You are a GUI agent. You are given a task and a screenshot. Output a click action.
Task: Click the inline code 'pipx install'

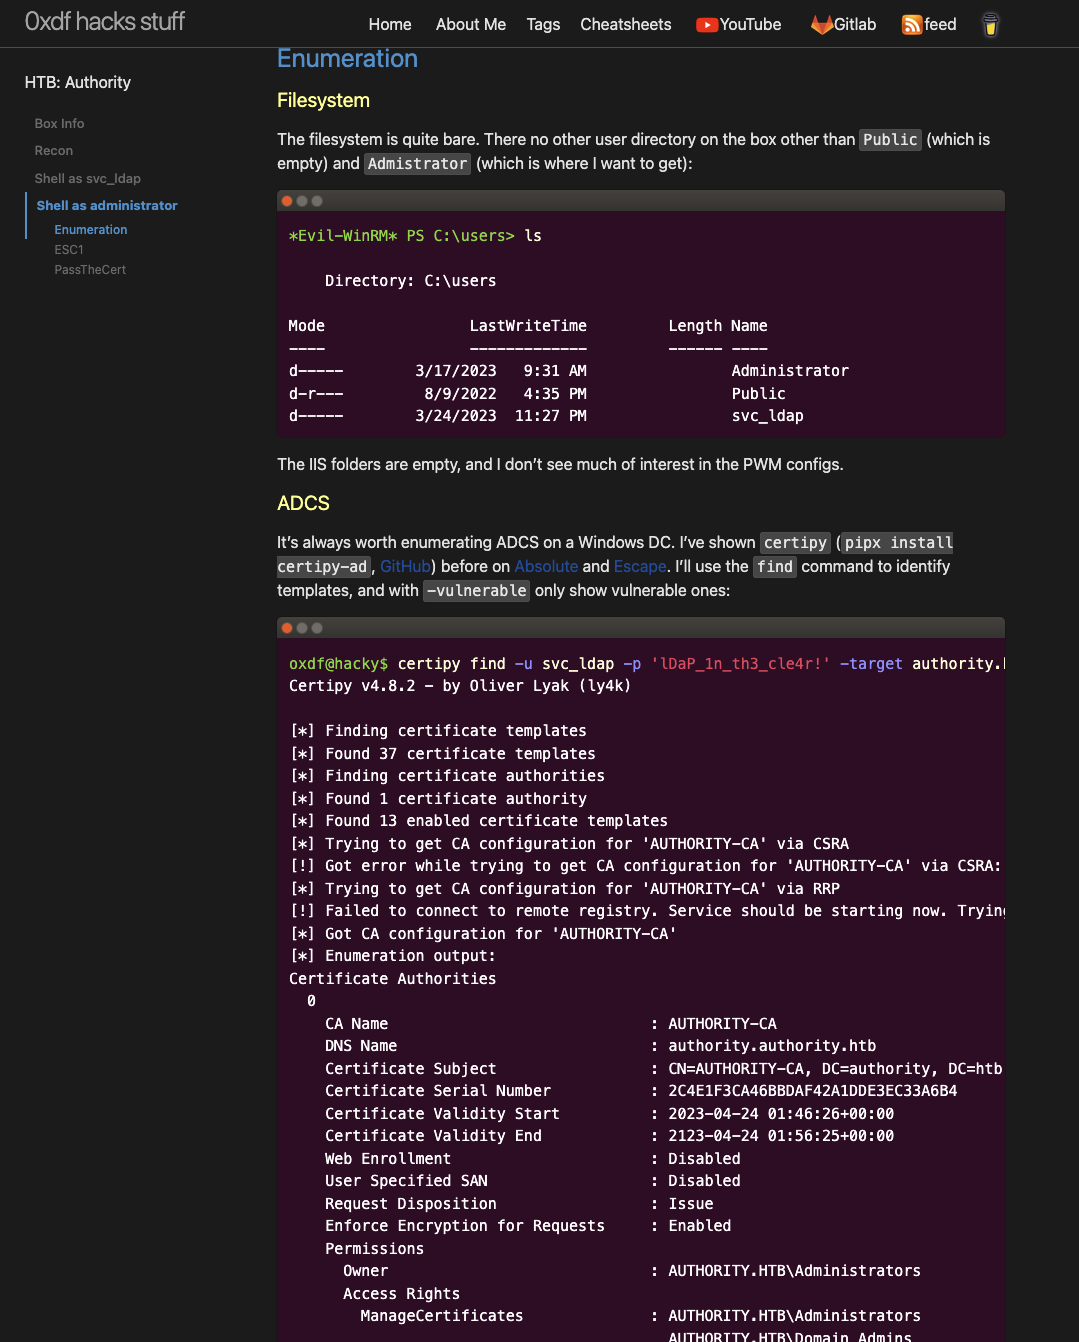898,543
